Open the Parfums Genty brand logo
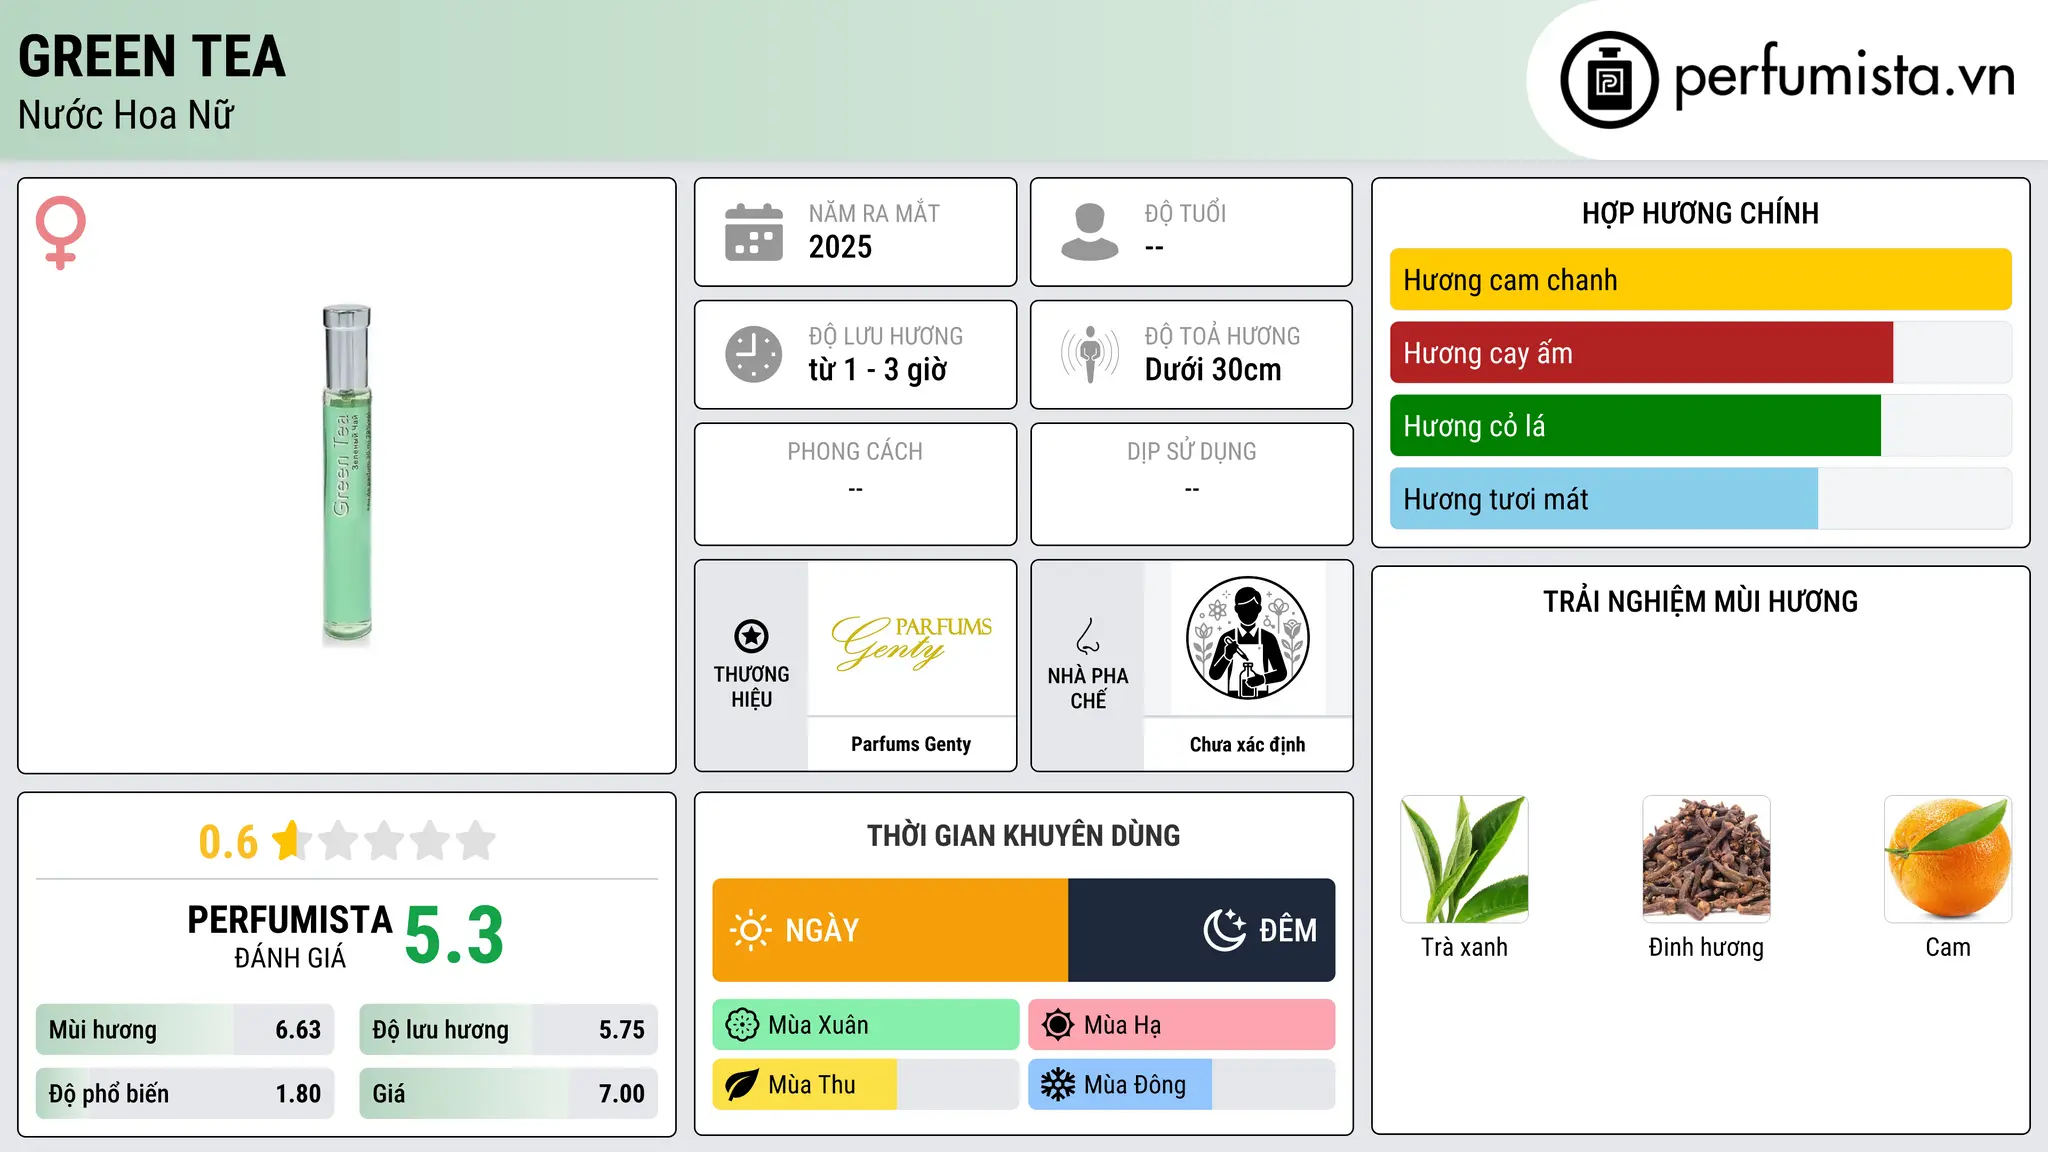The width and height of the screenshot is (2048, 1152). [911, 641]
